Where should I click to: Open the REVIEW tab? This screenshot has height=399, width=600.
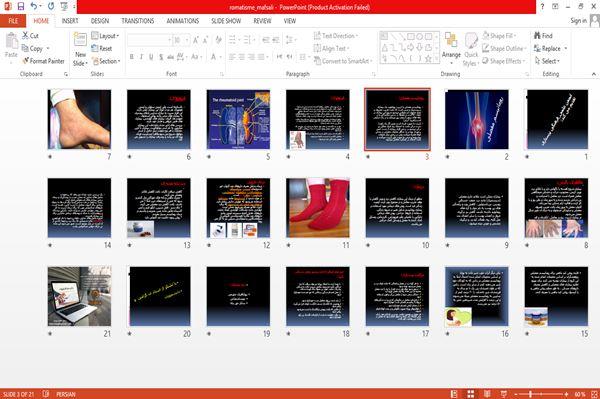262,21
